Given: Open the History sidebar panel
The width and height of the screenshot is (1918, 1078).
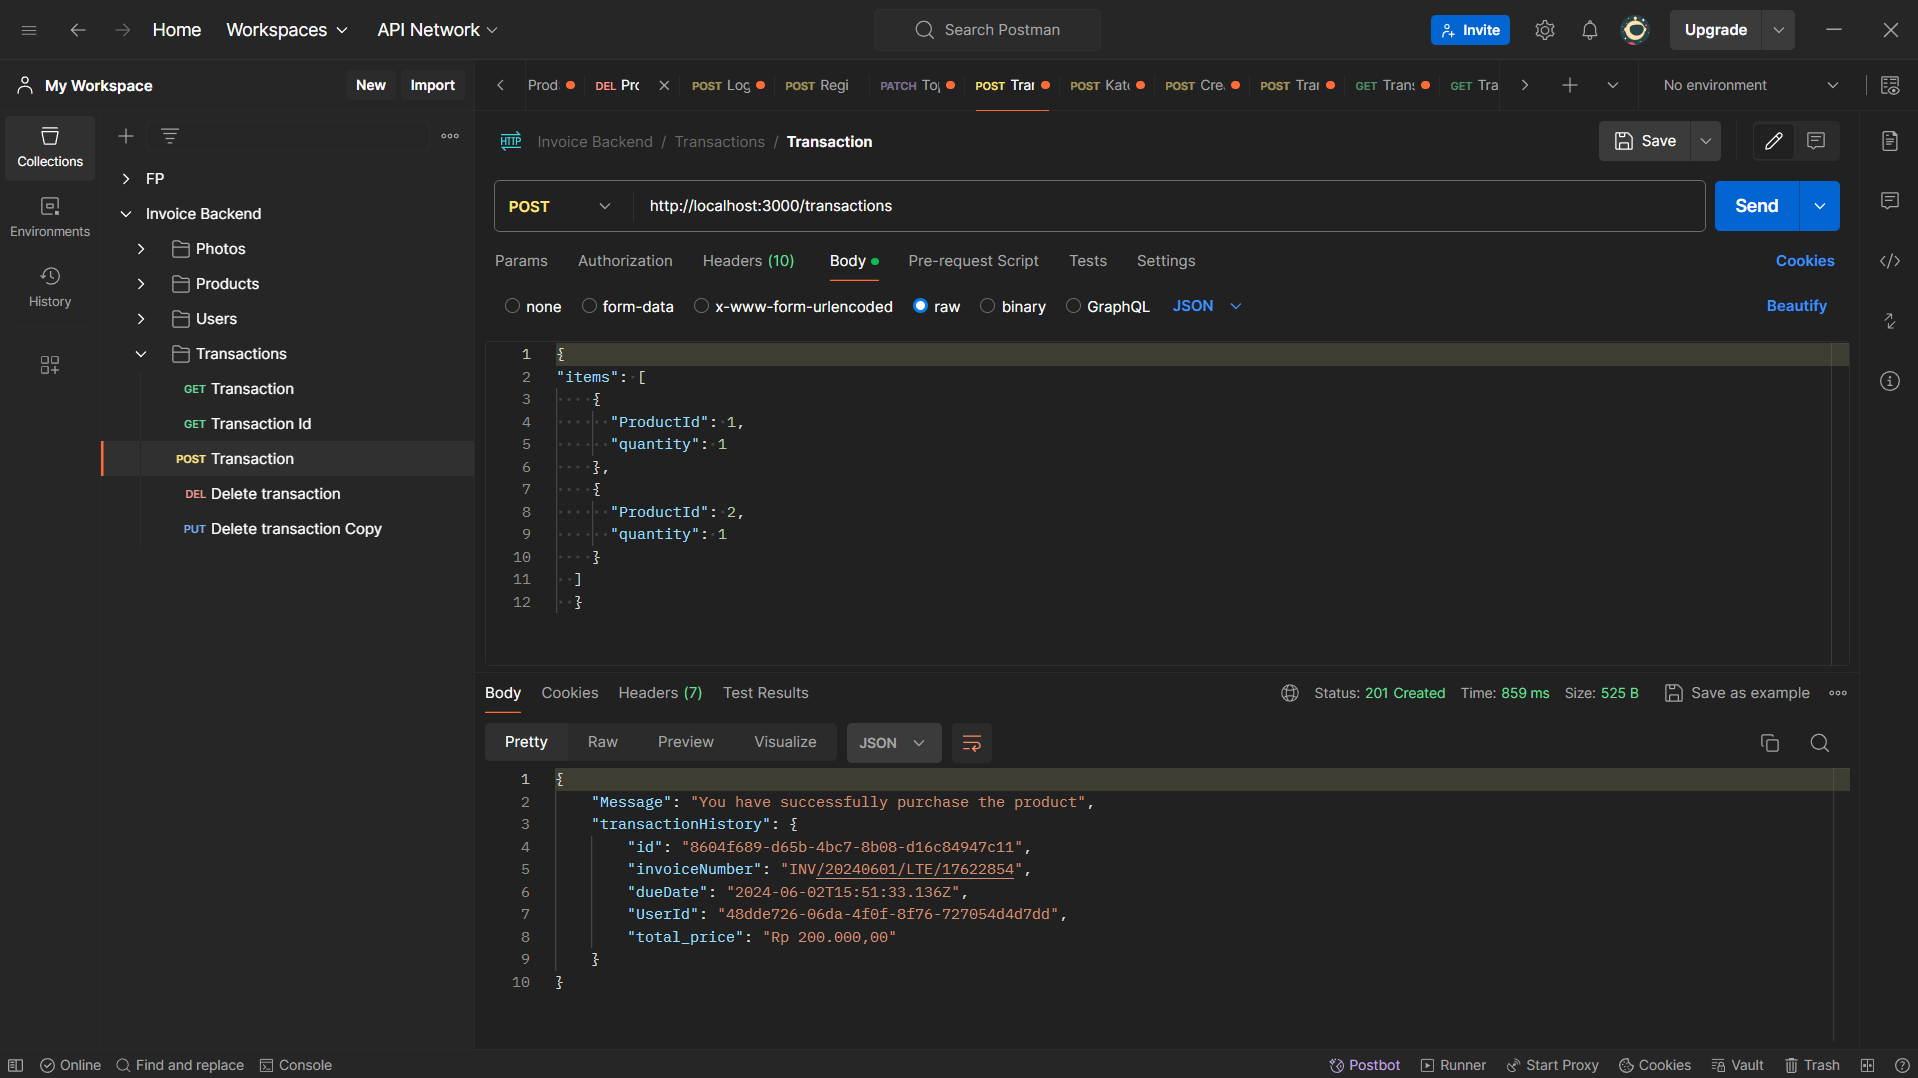Looking at the screenshot, I should (x=49, y=287).
